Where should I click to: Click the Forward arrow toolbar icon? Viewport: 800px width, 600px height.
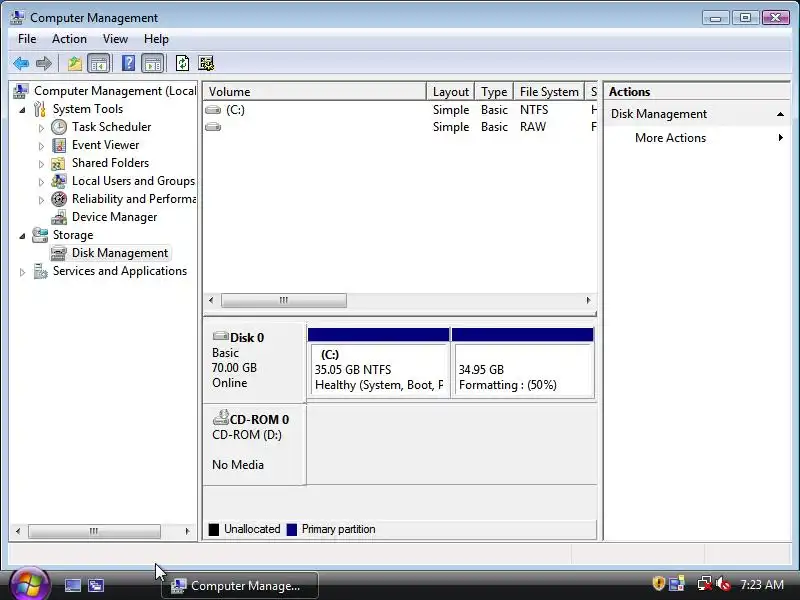click(x=44, y=64)
